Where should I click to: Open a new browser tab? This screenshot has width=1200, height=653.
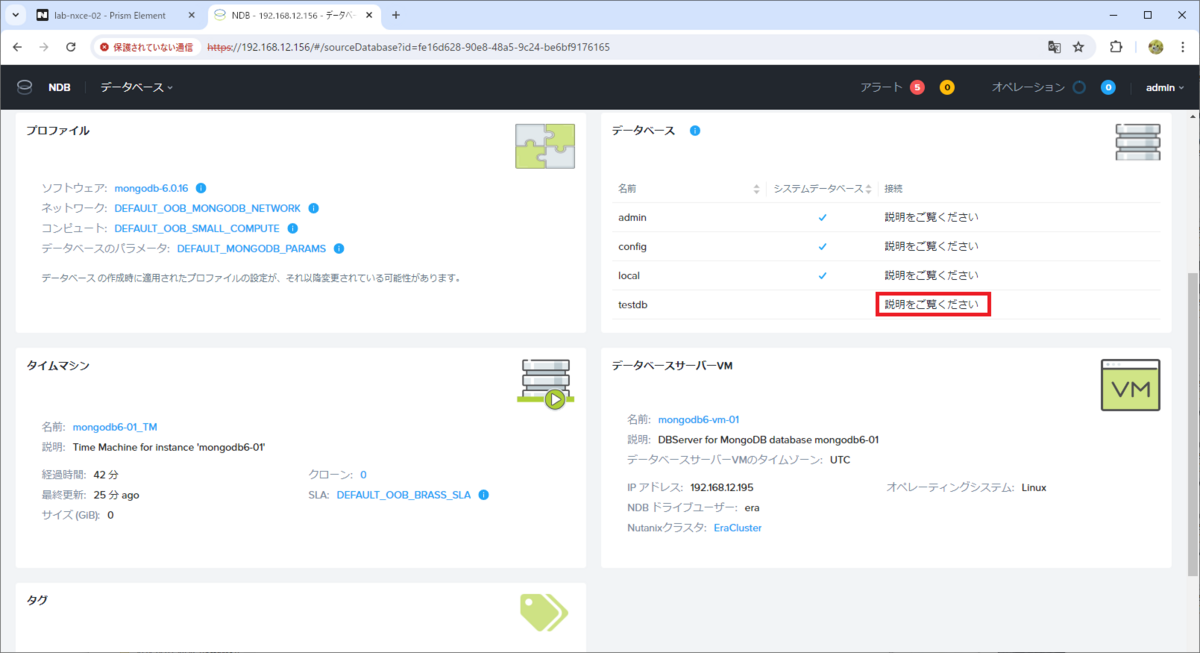[x=396, y=15]
